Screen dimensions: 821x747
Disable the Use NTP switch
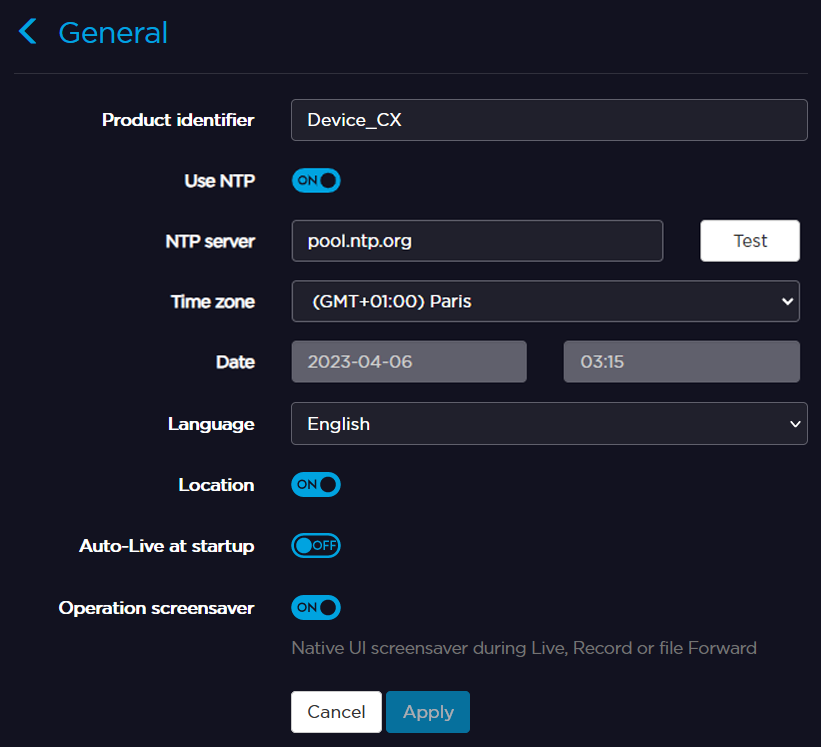[x=316, y=181]
